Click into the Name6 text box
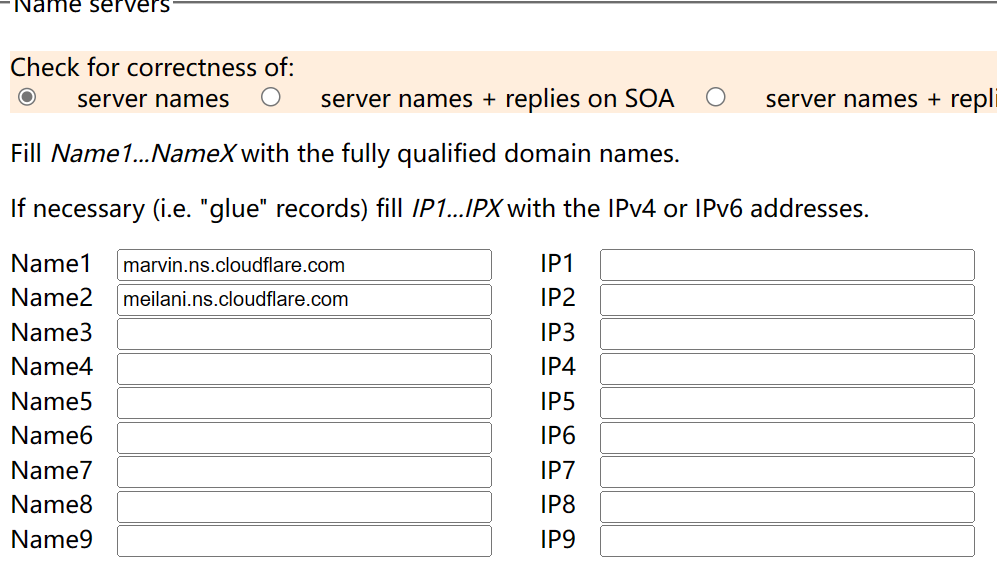 coord(304,437)
